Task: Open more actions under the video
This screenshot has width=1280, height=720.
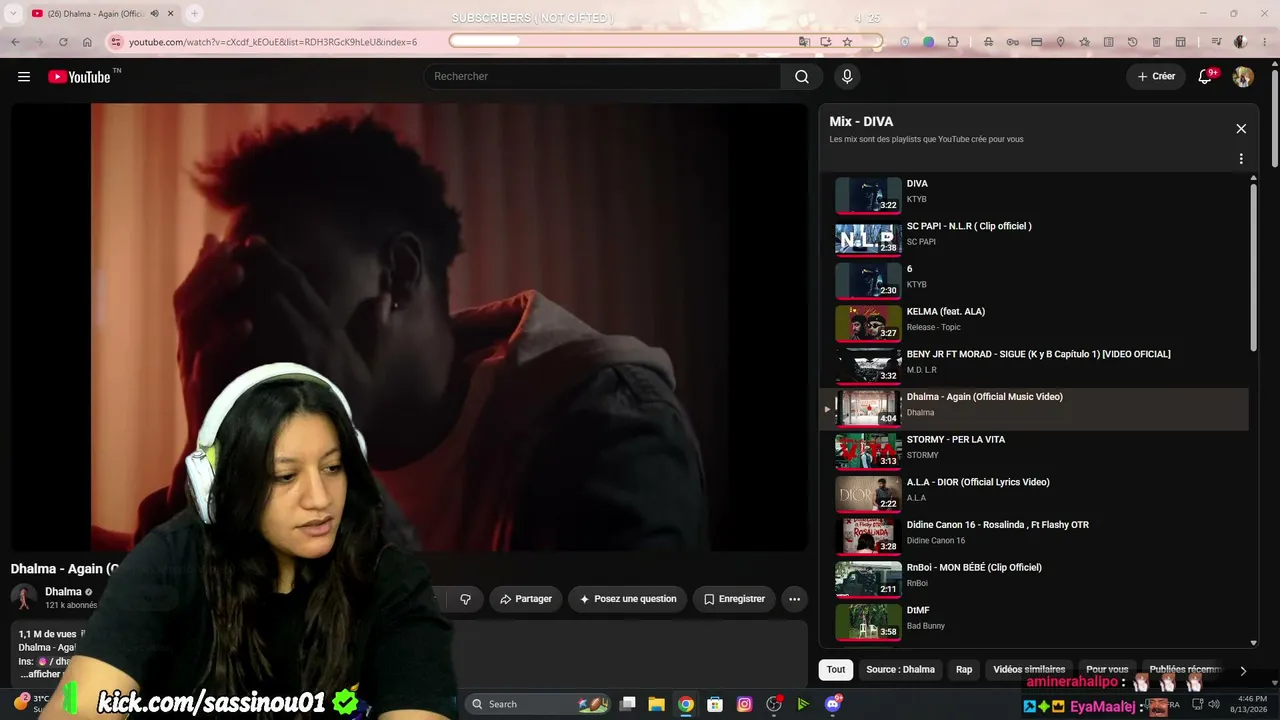Action: 794,599
